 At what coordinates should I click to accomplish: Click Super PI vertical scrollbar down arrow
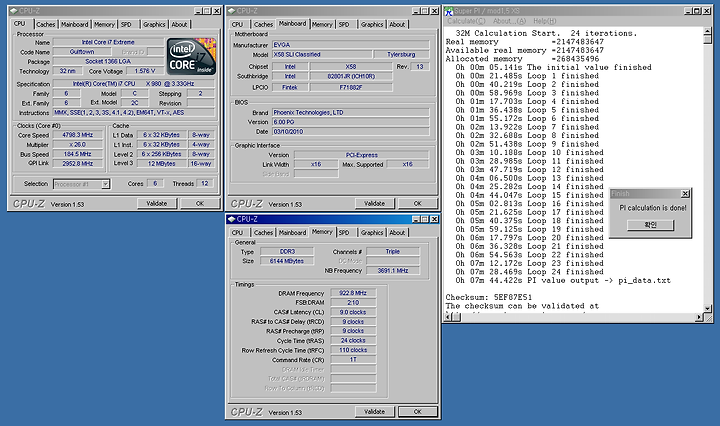click(x=708, y=308)
